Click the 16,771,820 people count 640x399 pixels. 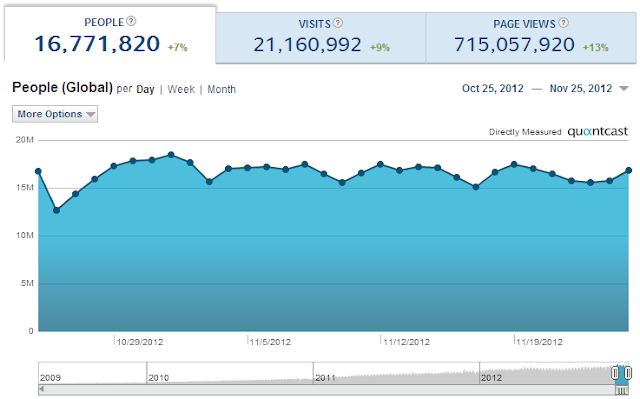[97, 44]
